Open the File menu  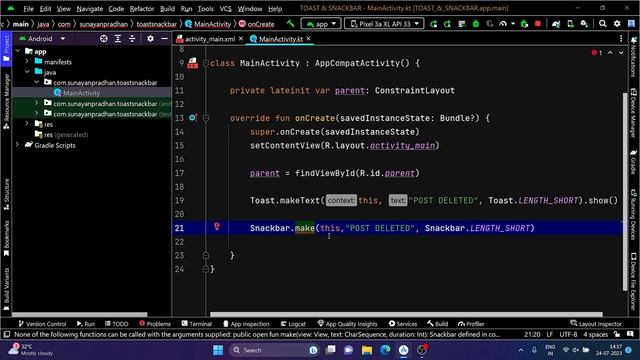click(29, 8)
